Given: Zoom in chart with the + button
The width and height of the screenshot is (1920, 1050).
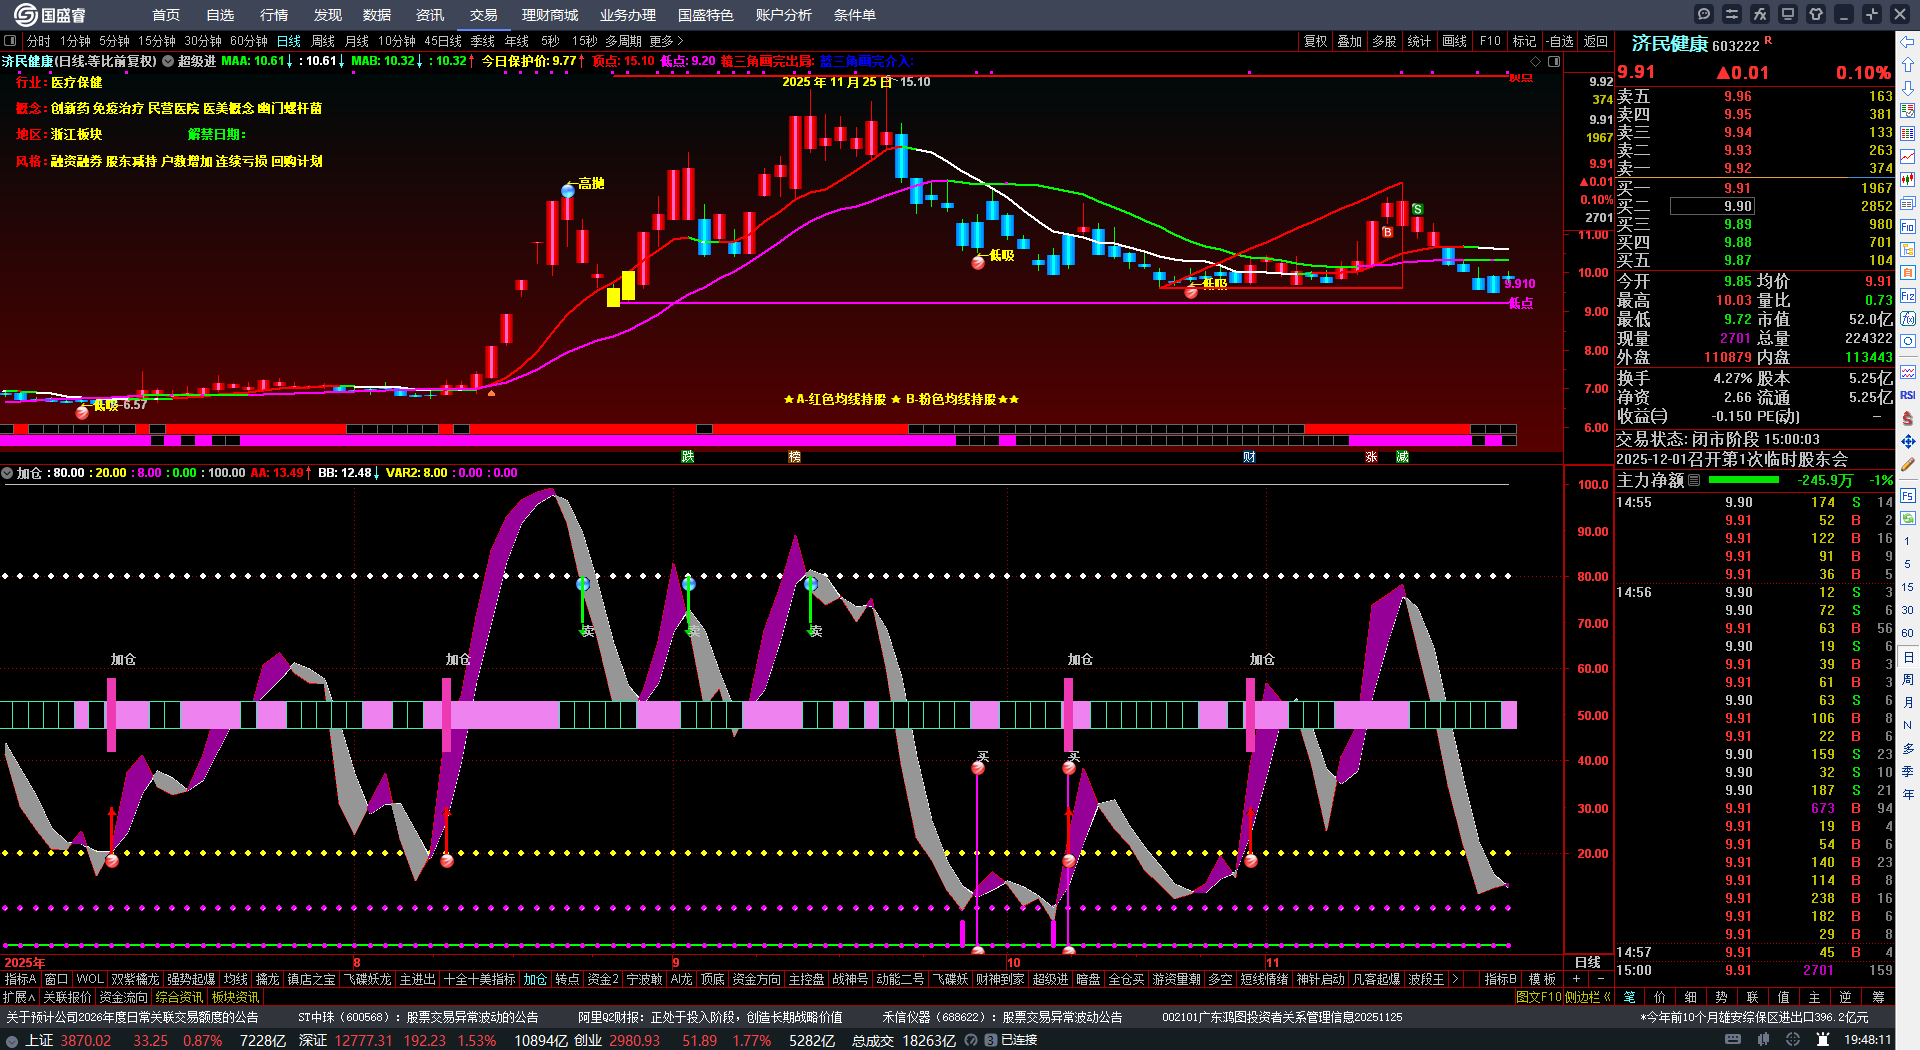Looking at the screenshot, I should [x=1576, y=979].
